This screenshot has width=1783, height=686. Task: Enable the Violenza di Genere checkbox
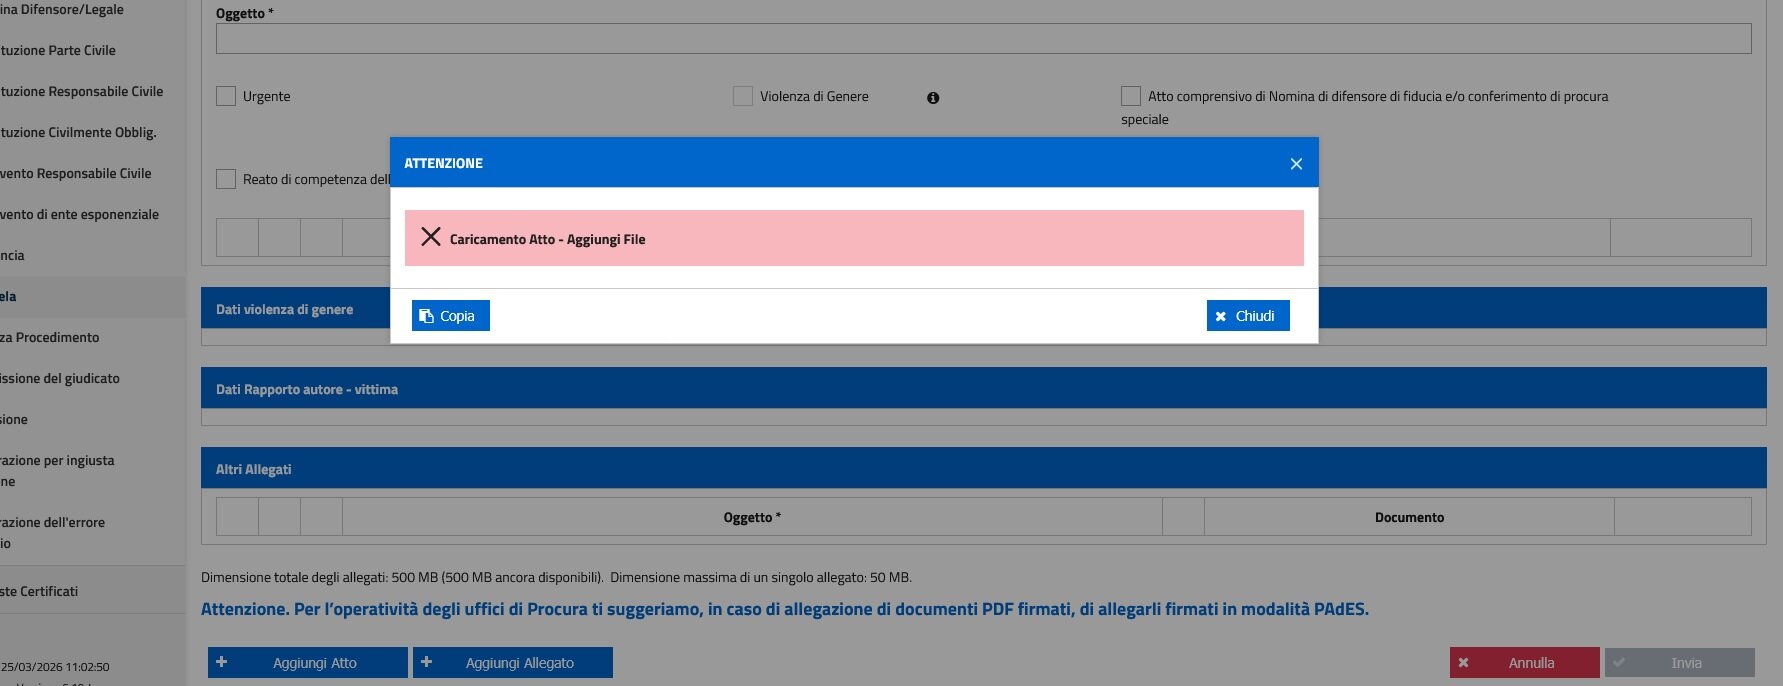point(743,96)
